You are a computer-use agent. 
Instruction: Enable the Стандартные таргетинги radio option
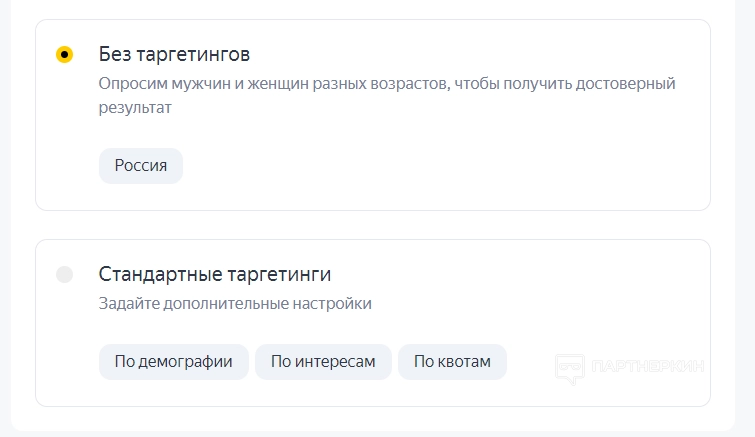coord(65,275)
